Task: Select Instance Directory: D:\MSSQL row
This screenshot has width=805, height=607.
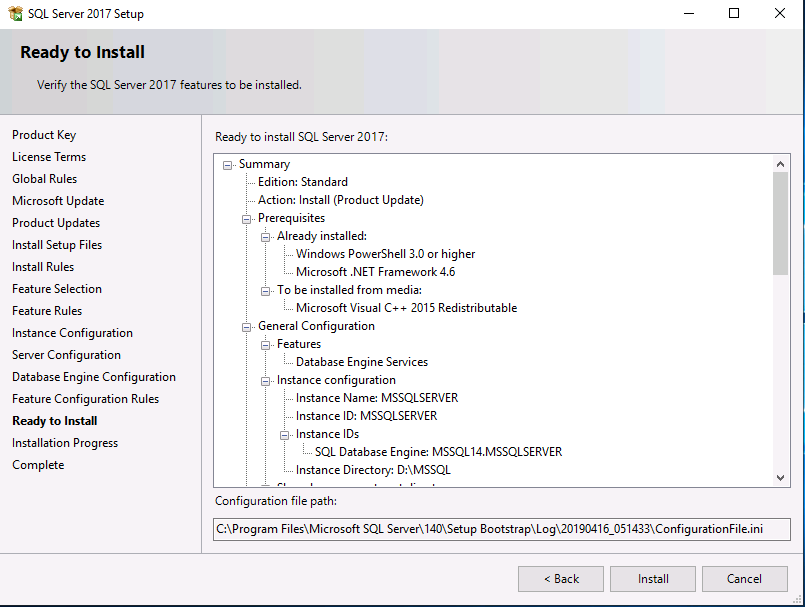Action: tap(373, 470)
